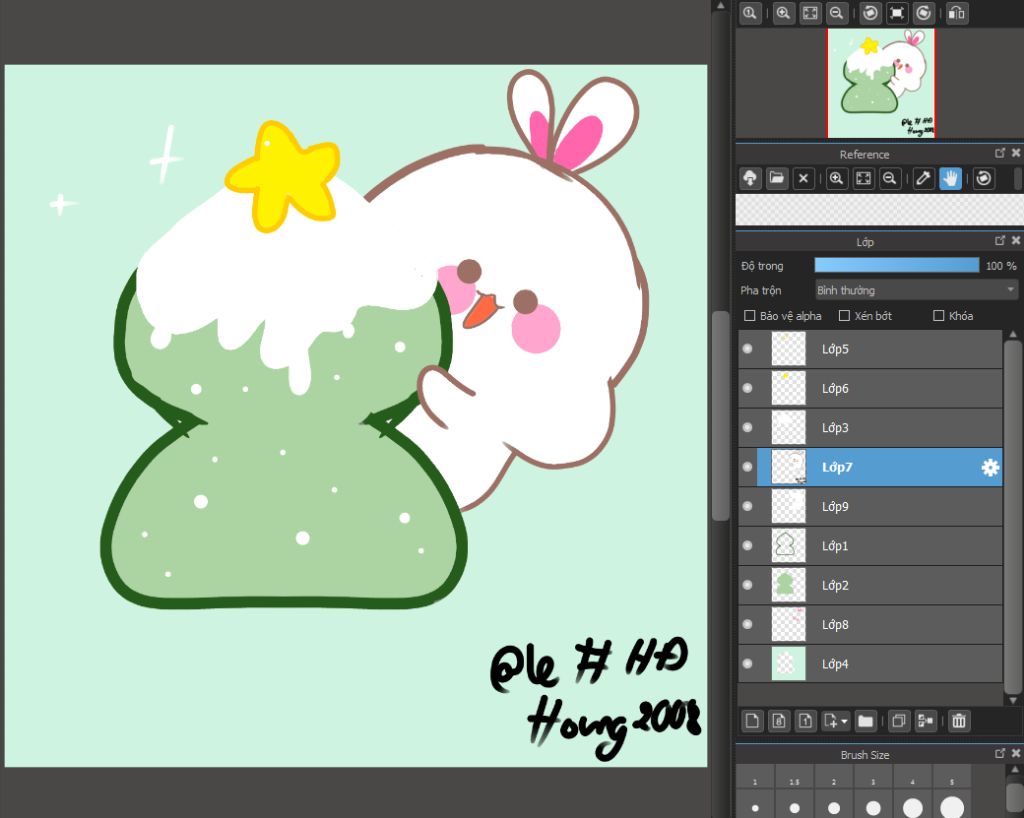The image size is (1024, 818).
Task: Hide the Lớp6 layer
Action: (x=748, y=388)
